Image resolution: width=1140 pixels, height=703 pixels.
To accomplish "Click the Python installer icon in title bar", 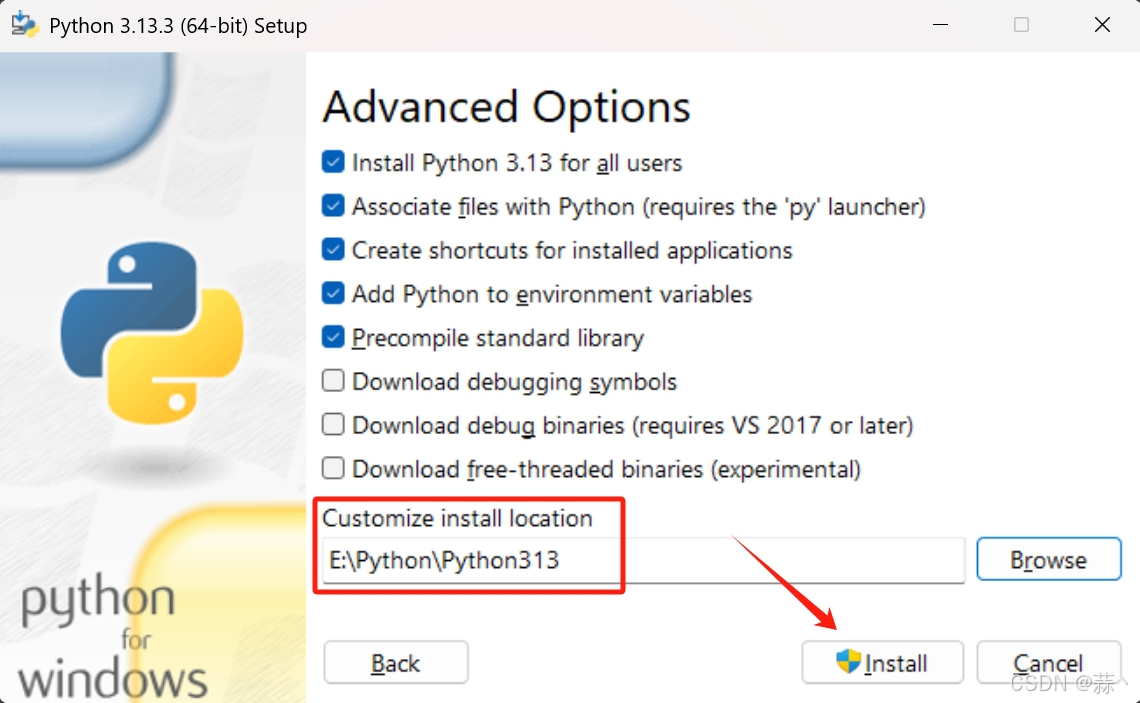I will pyautogui.click(x=24, y=24).
